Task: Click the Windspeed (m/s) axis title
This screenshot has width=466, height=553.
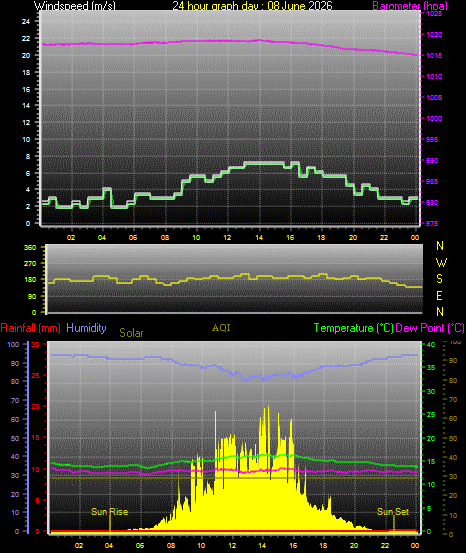Action: coord(74,6)
